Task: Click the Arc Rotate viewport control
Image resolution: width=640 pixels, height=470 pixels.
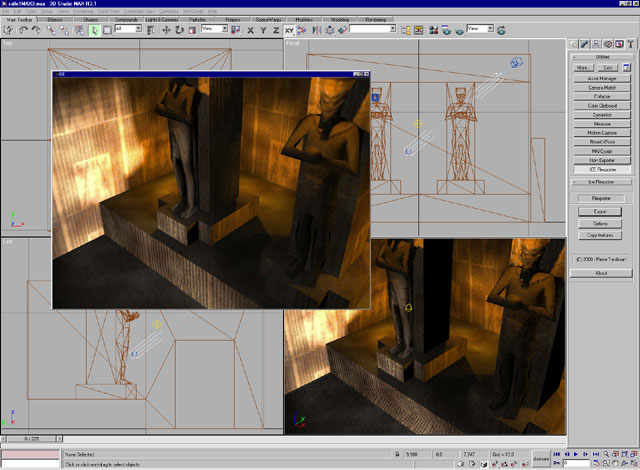Action: [624, 463]
